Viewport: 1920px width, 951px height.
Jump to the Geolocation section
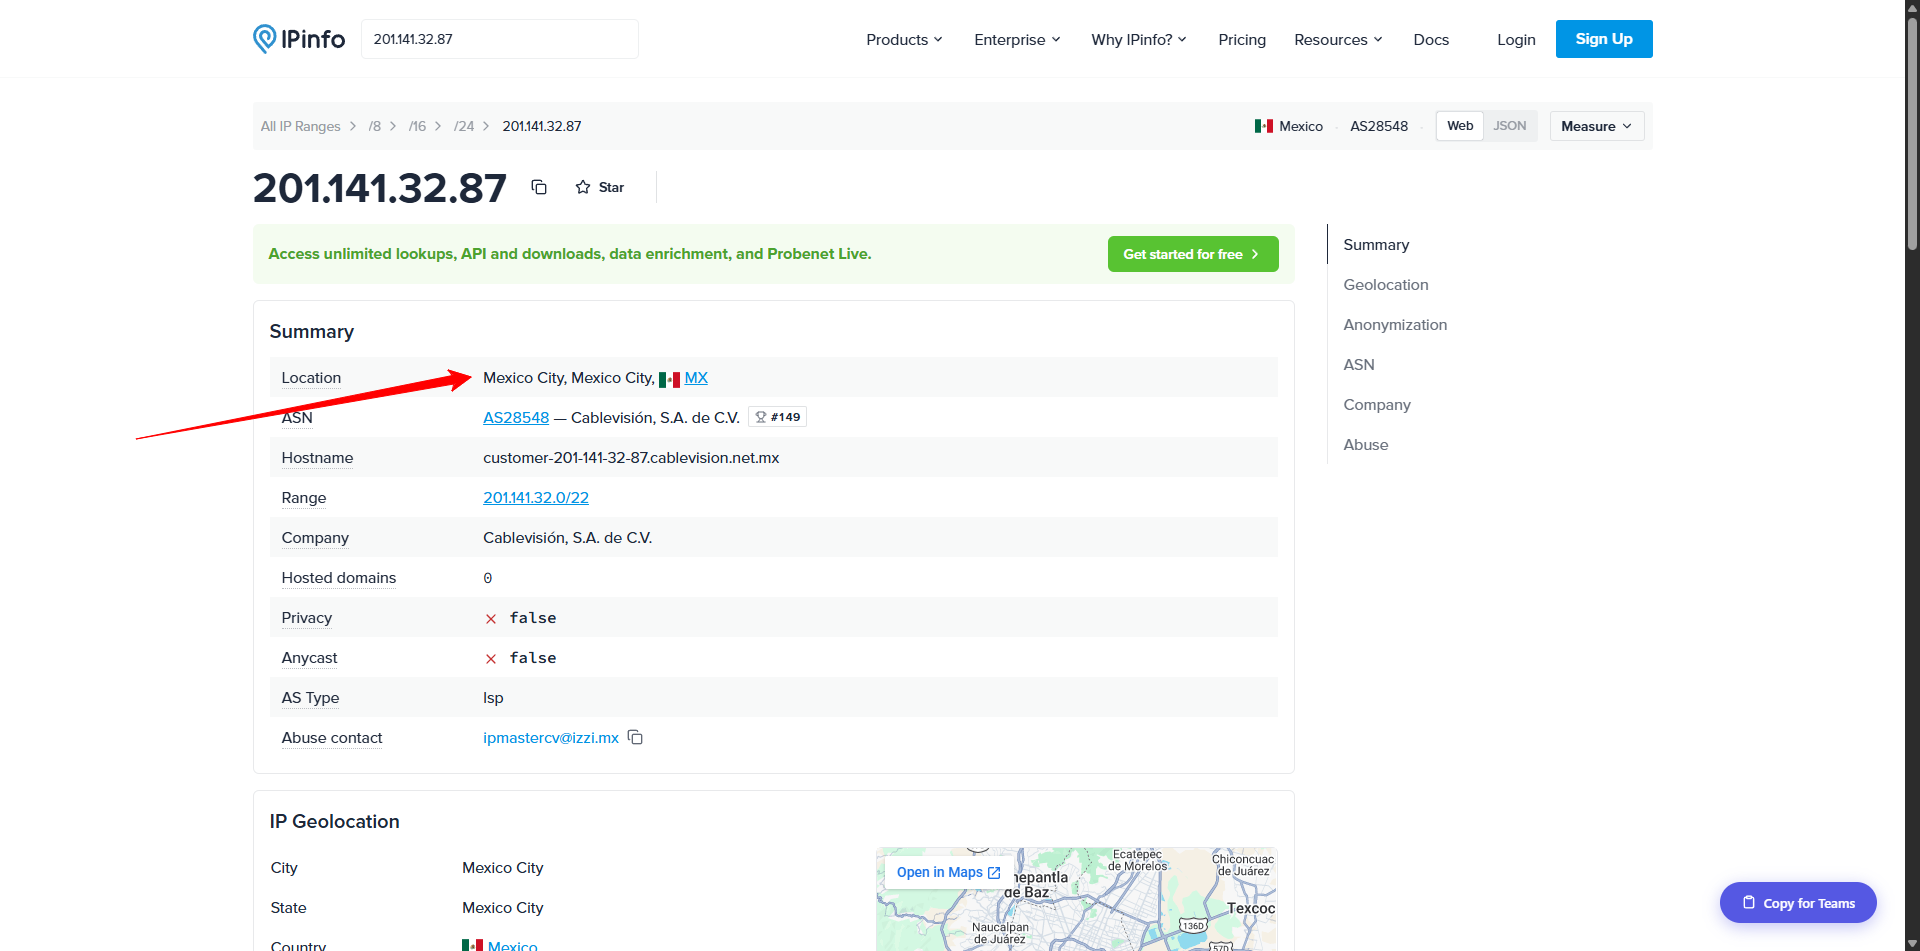pyautogui.click(x=1386, y=285)
